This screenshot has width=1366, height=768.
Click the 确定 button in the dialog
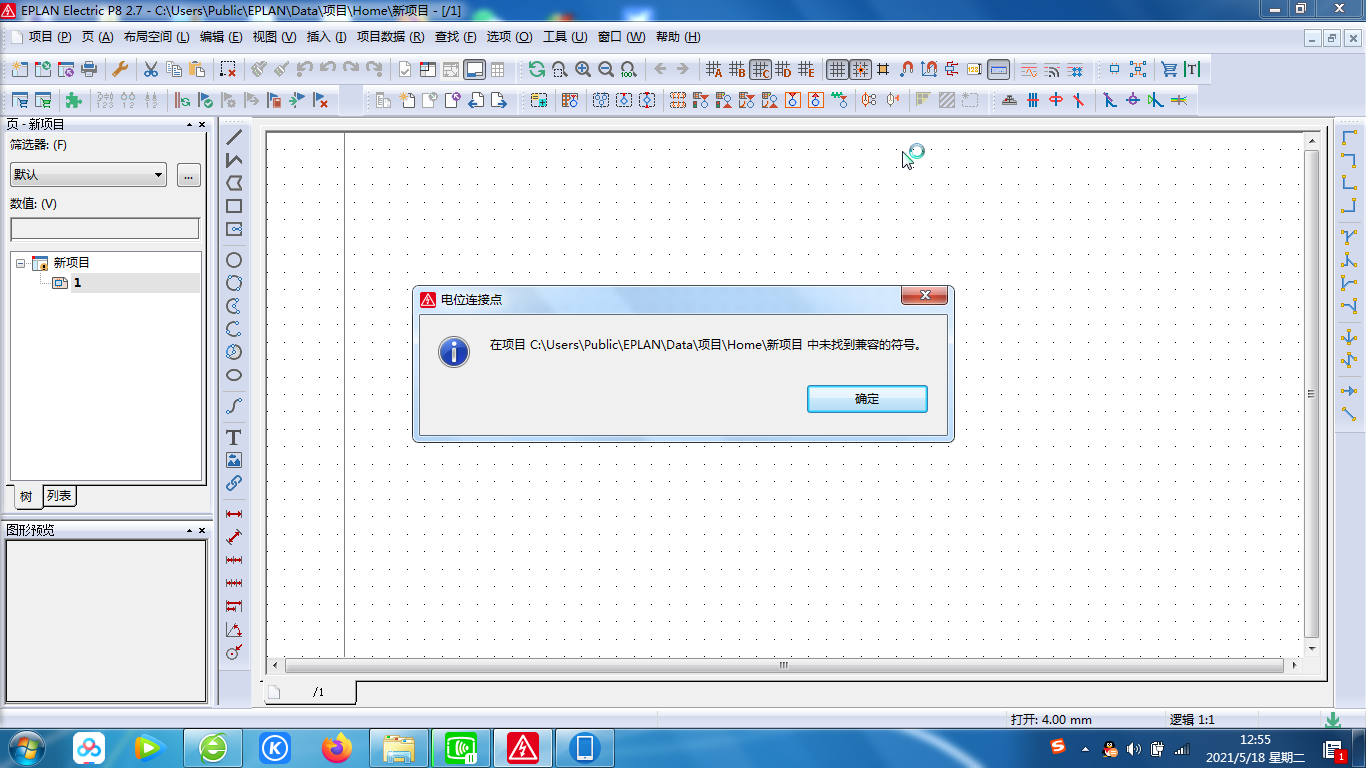click(867, 399)
